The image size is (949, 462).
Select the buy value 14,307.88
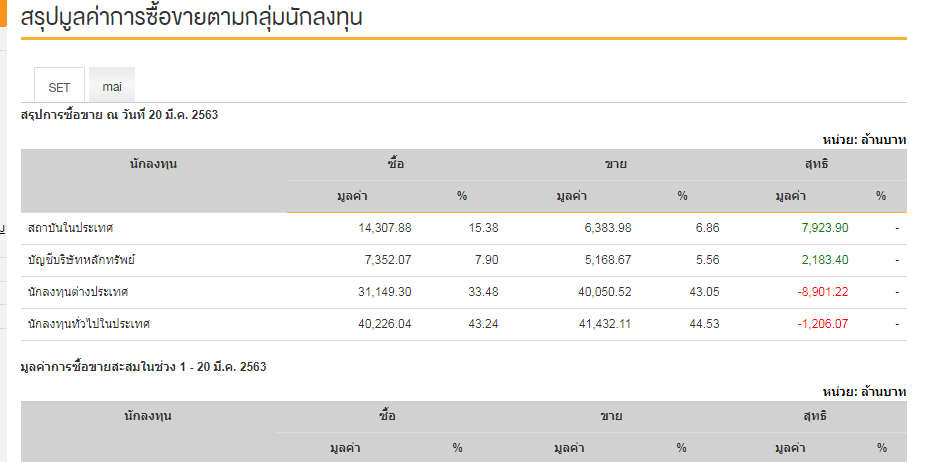384,228
